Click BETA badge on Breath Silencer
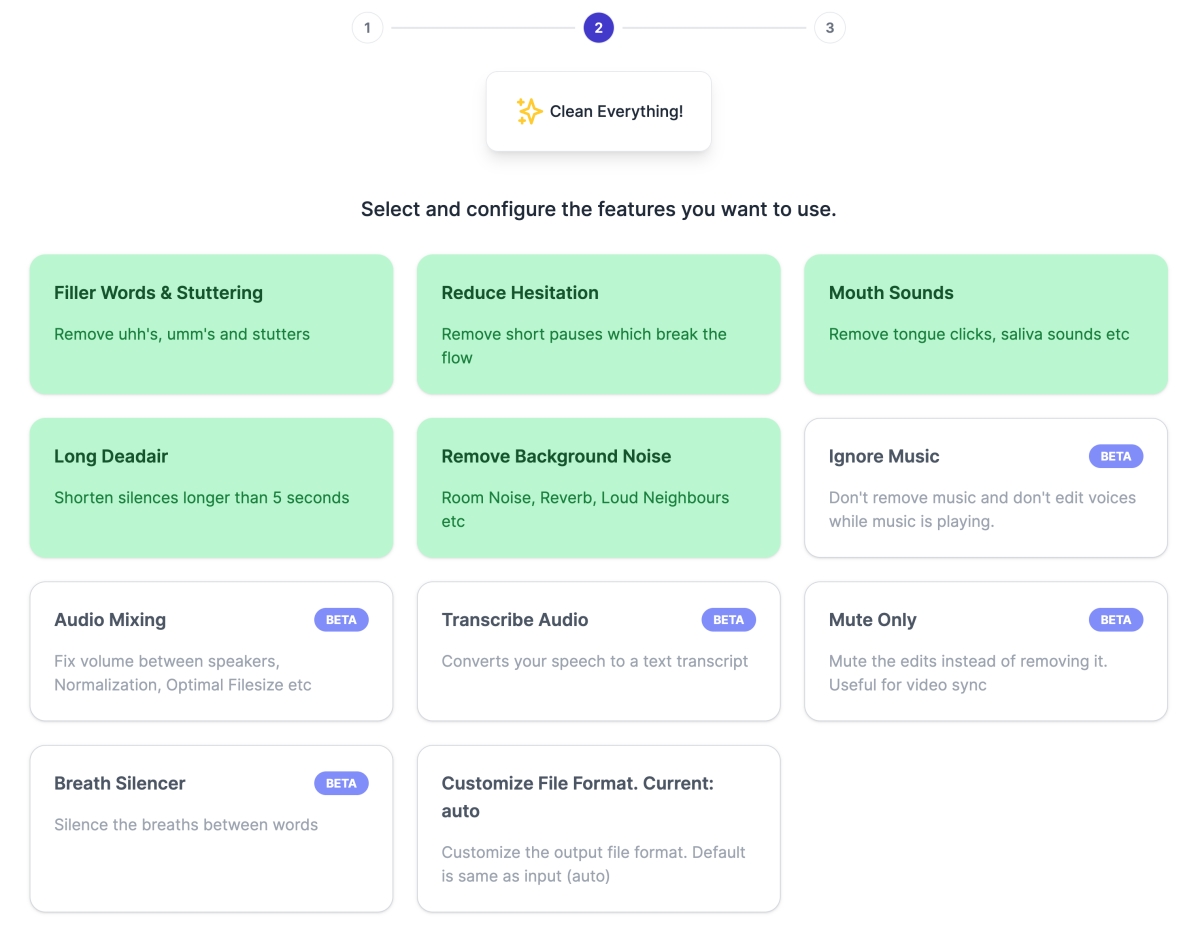Viewport: 1200px width, 929px height. point(341,783)
